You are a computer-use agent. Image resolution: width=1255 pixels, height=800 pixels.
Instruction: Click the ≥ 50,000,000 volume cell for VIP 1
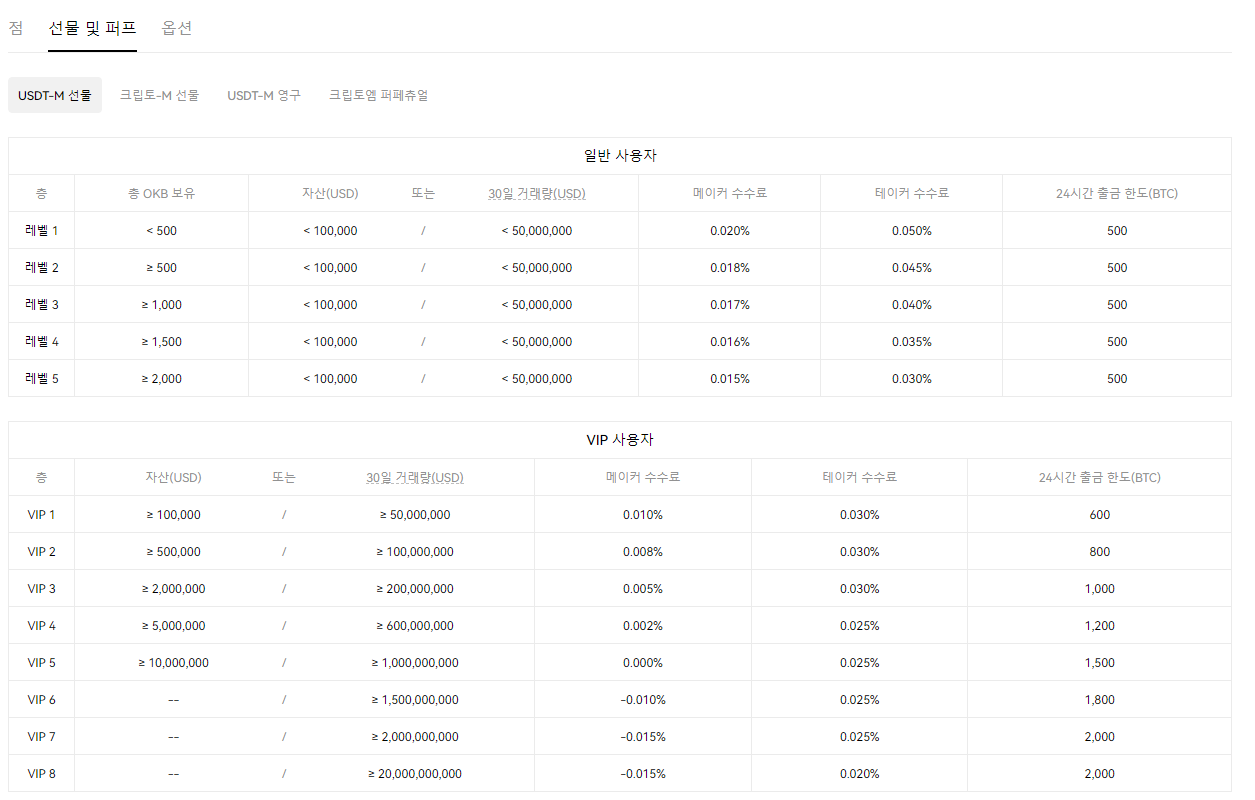click(415, 515)
